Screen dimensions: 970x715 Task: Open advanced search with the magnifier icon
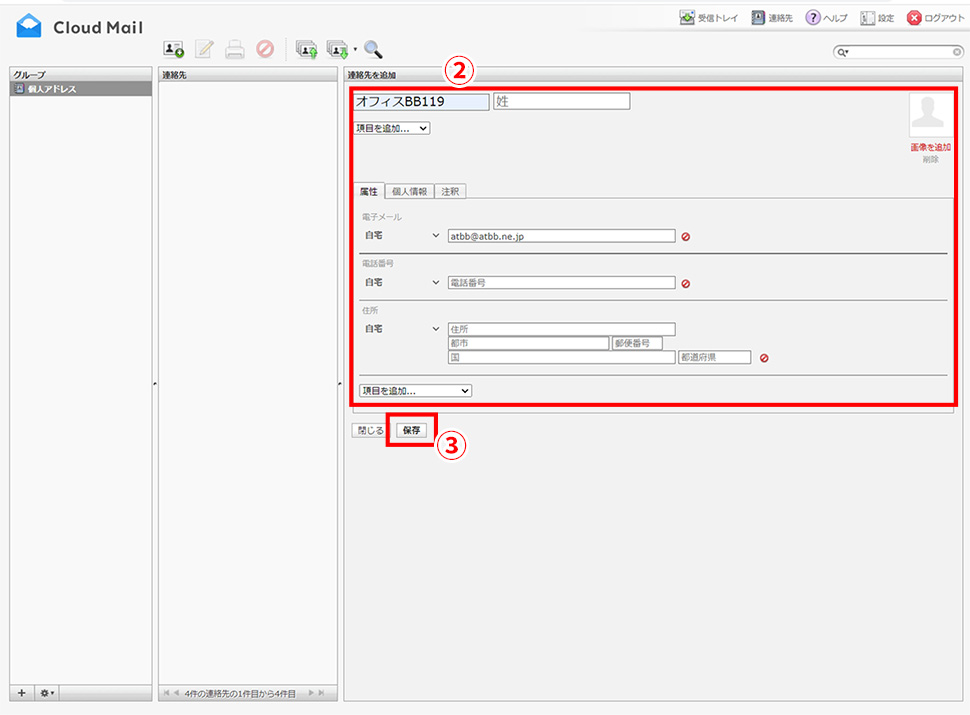(374, 49)
